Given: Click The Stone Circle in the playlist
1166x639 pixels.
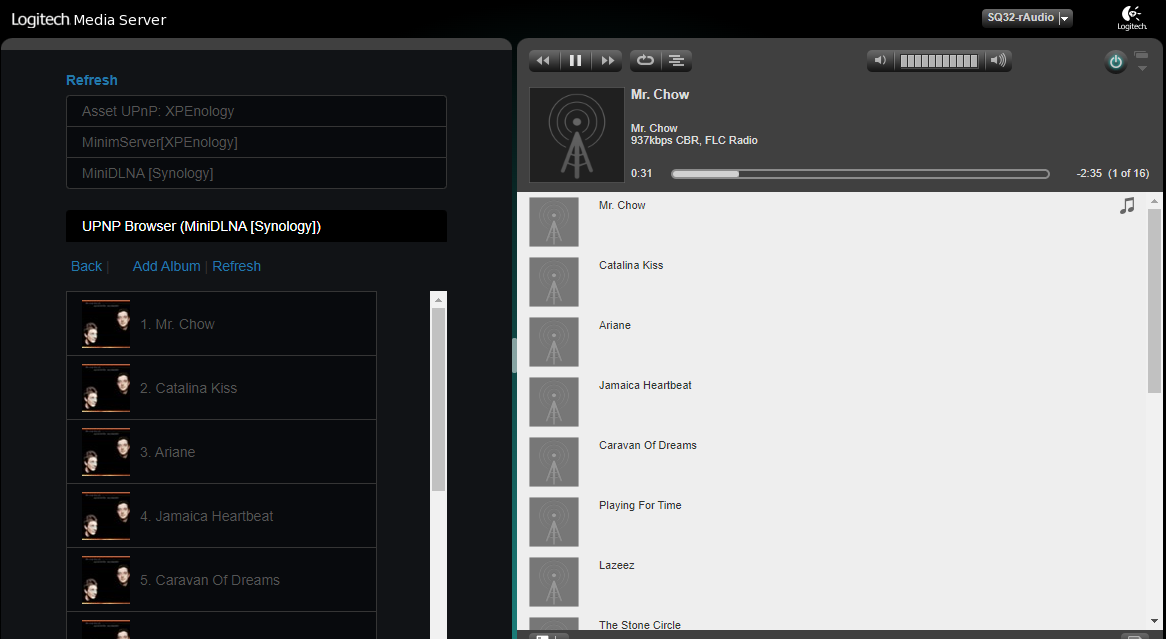Looking at the screenshot, I should (640, 626).
